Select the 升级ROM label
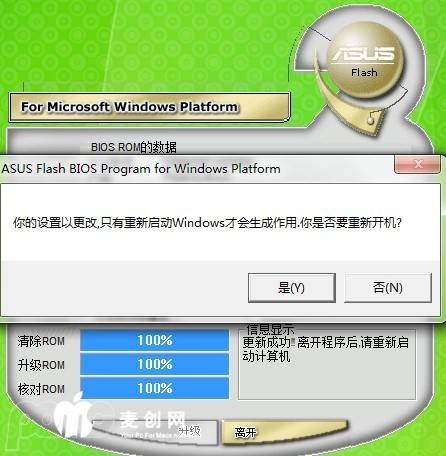This screenshot has height=456, width=446. click(41, 365)
